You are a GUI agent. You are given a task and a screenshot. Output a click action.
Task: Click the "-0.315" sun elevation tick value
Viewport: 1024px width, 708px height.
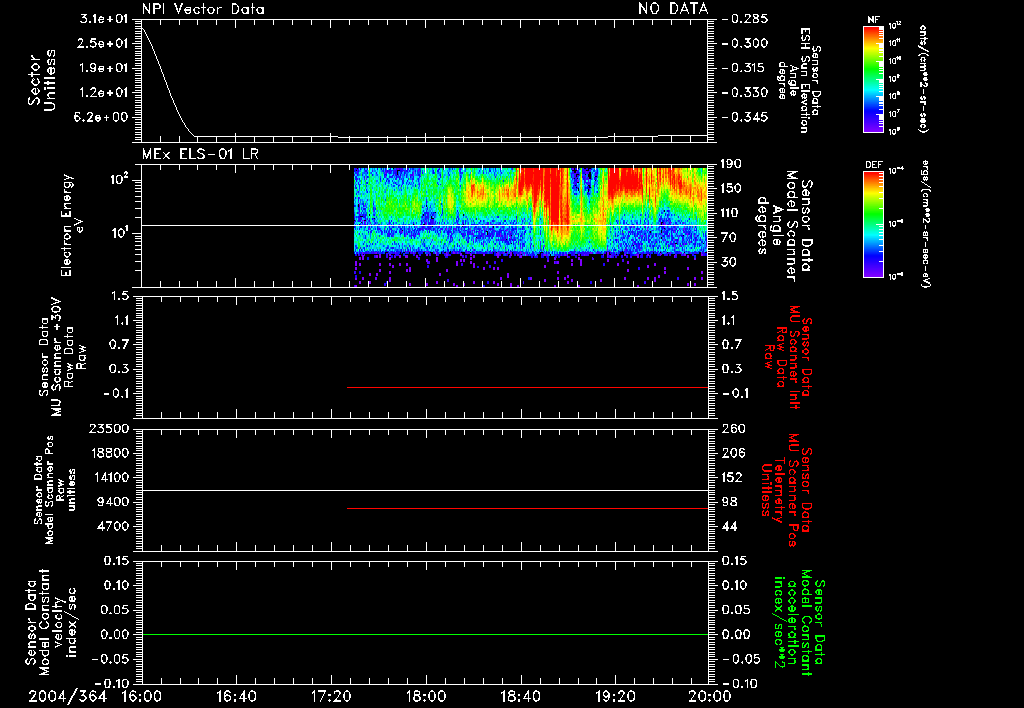(744, 68)
